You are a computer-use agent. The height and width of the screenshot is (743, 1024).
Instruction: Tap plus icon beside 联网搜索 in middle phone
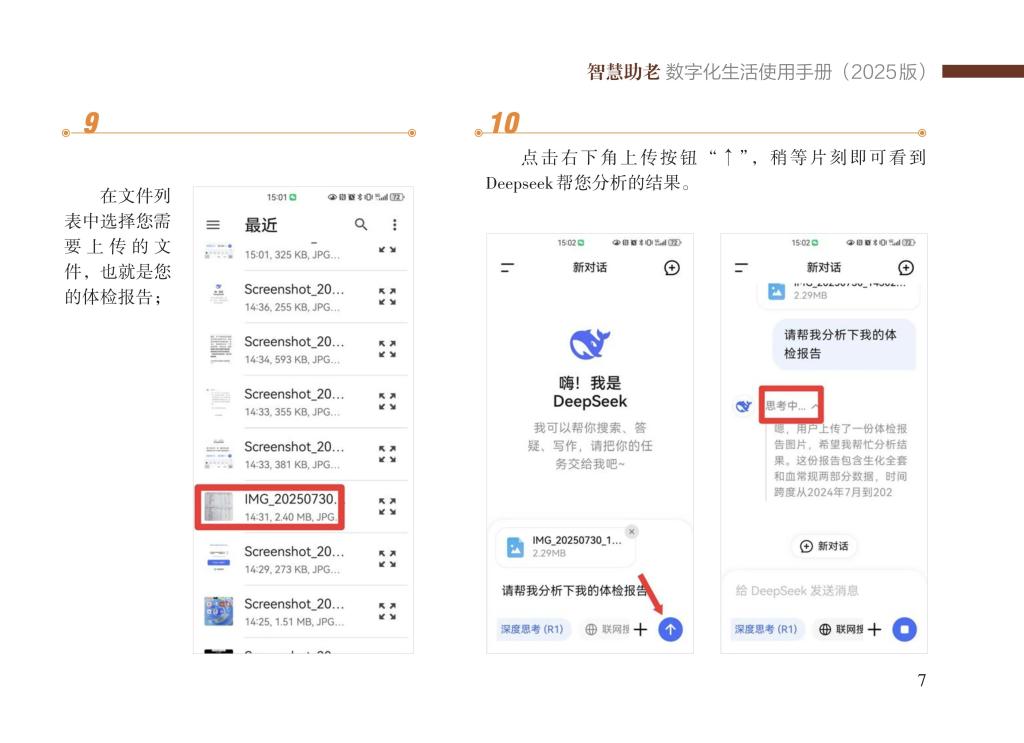coord(640,629)
